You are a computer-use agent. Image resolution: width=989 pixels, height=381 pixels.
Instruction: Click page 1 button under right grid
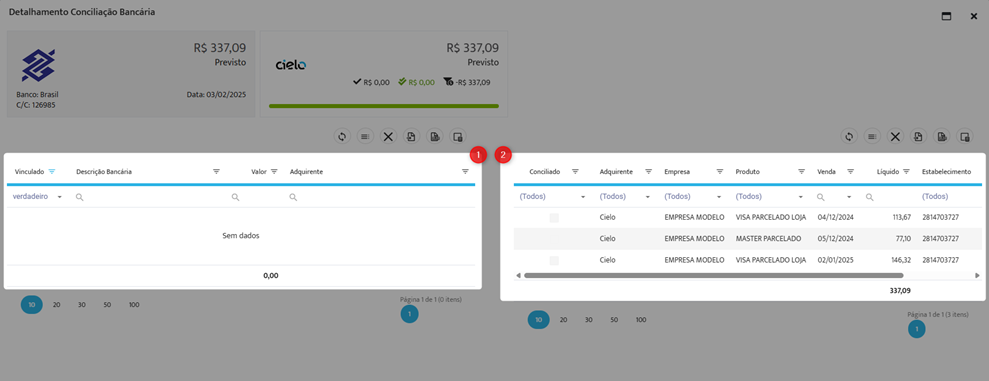(916, 329)
